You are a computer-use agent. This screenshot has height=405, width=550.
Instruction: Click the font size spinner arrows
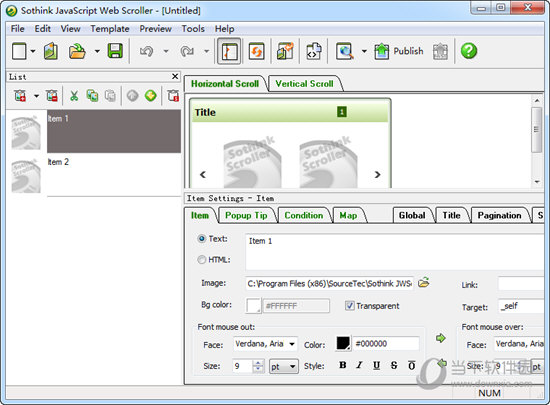(x=258, y=366)
